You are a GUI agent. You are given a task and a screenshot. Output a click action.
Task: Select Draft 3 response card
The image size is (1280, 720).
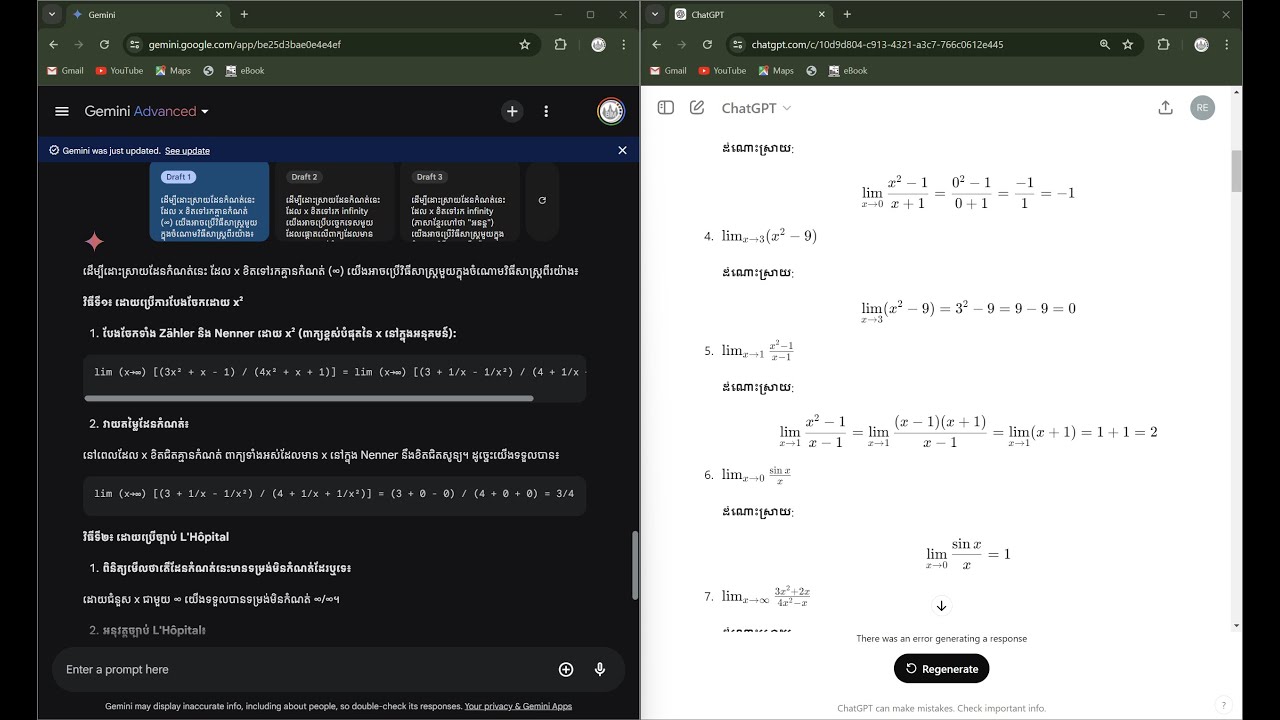click(458, 202)
